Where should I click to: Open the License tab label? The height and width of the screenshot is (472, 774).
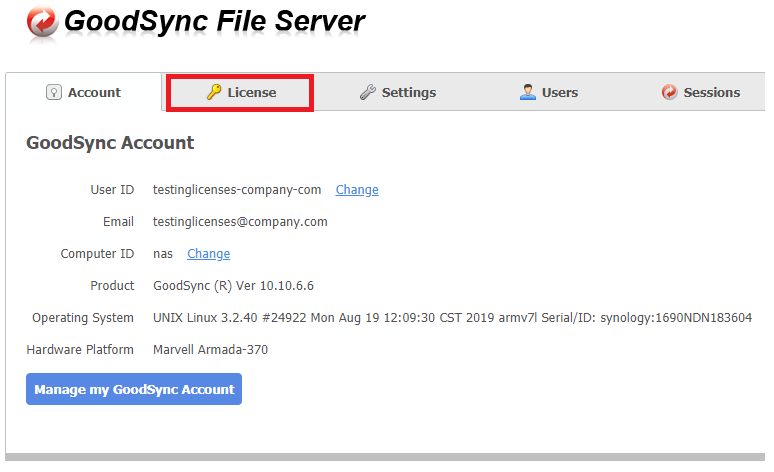tap(252, 92)
